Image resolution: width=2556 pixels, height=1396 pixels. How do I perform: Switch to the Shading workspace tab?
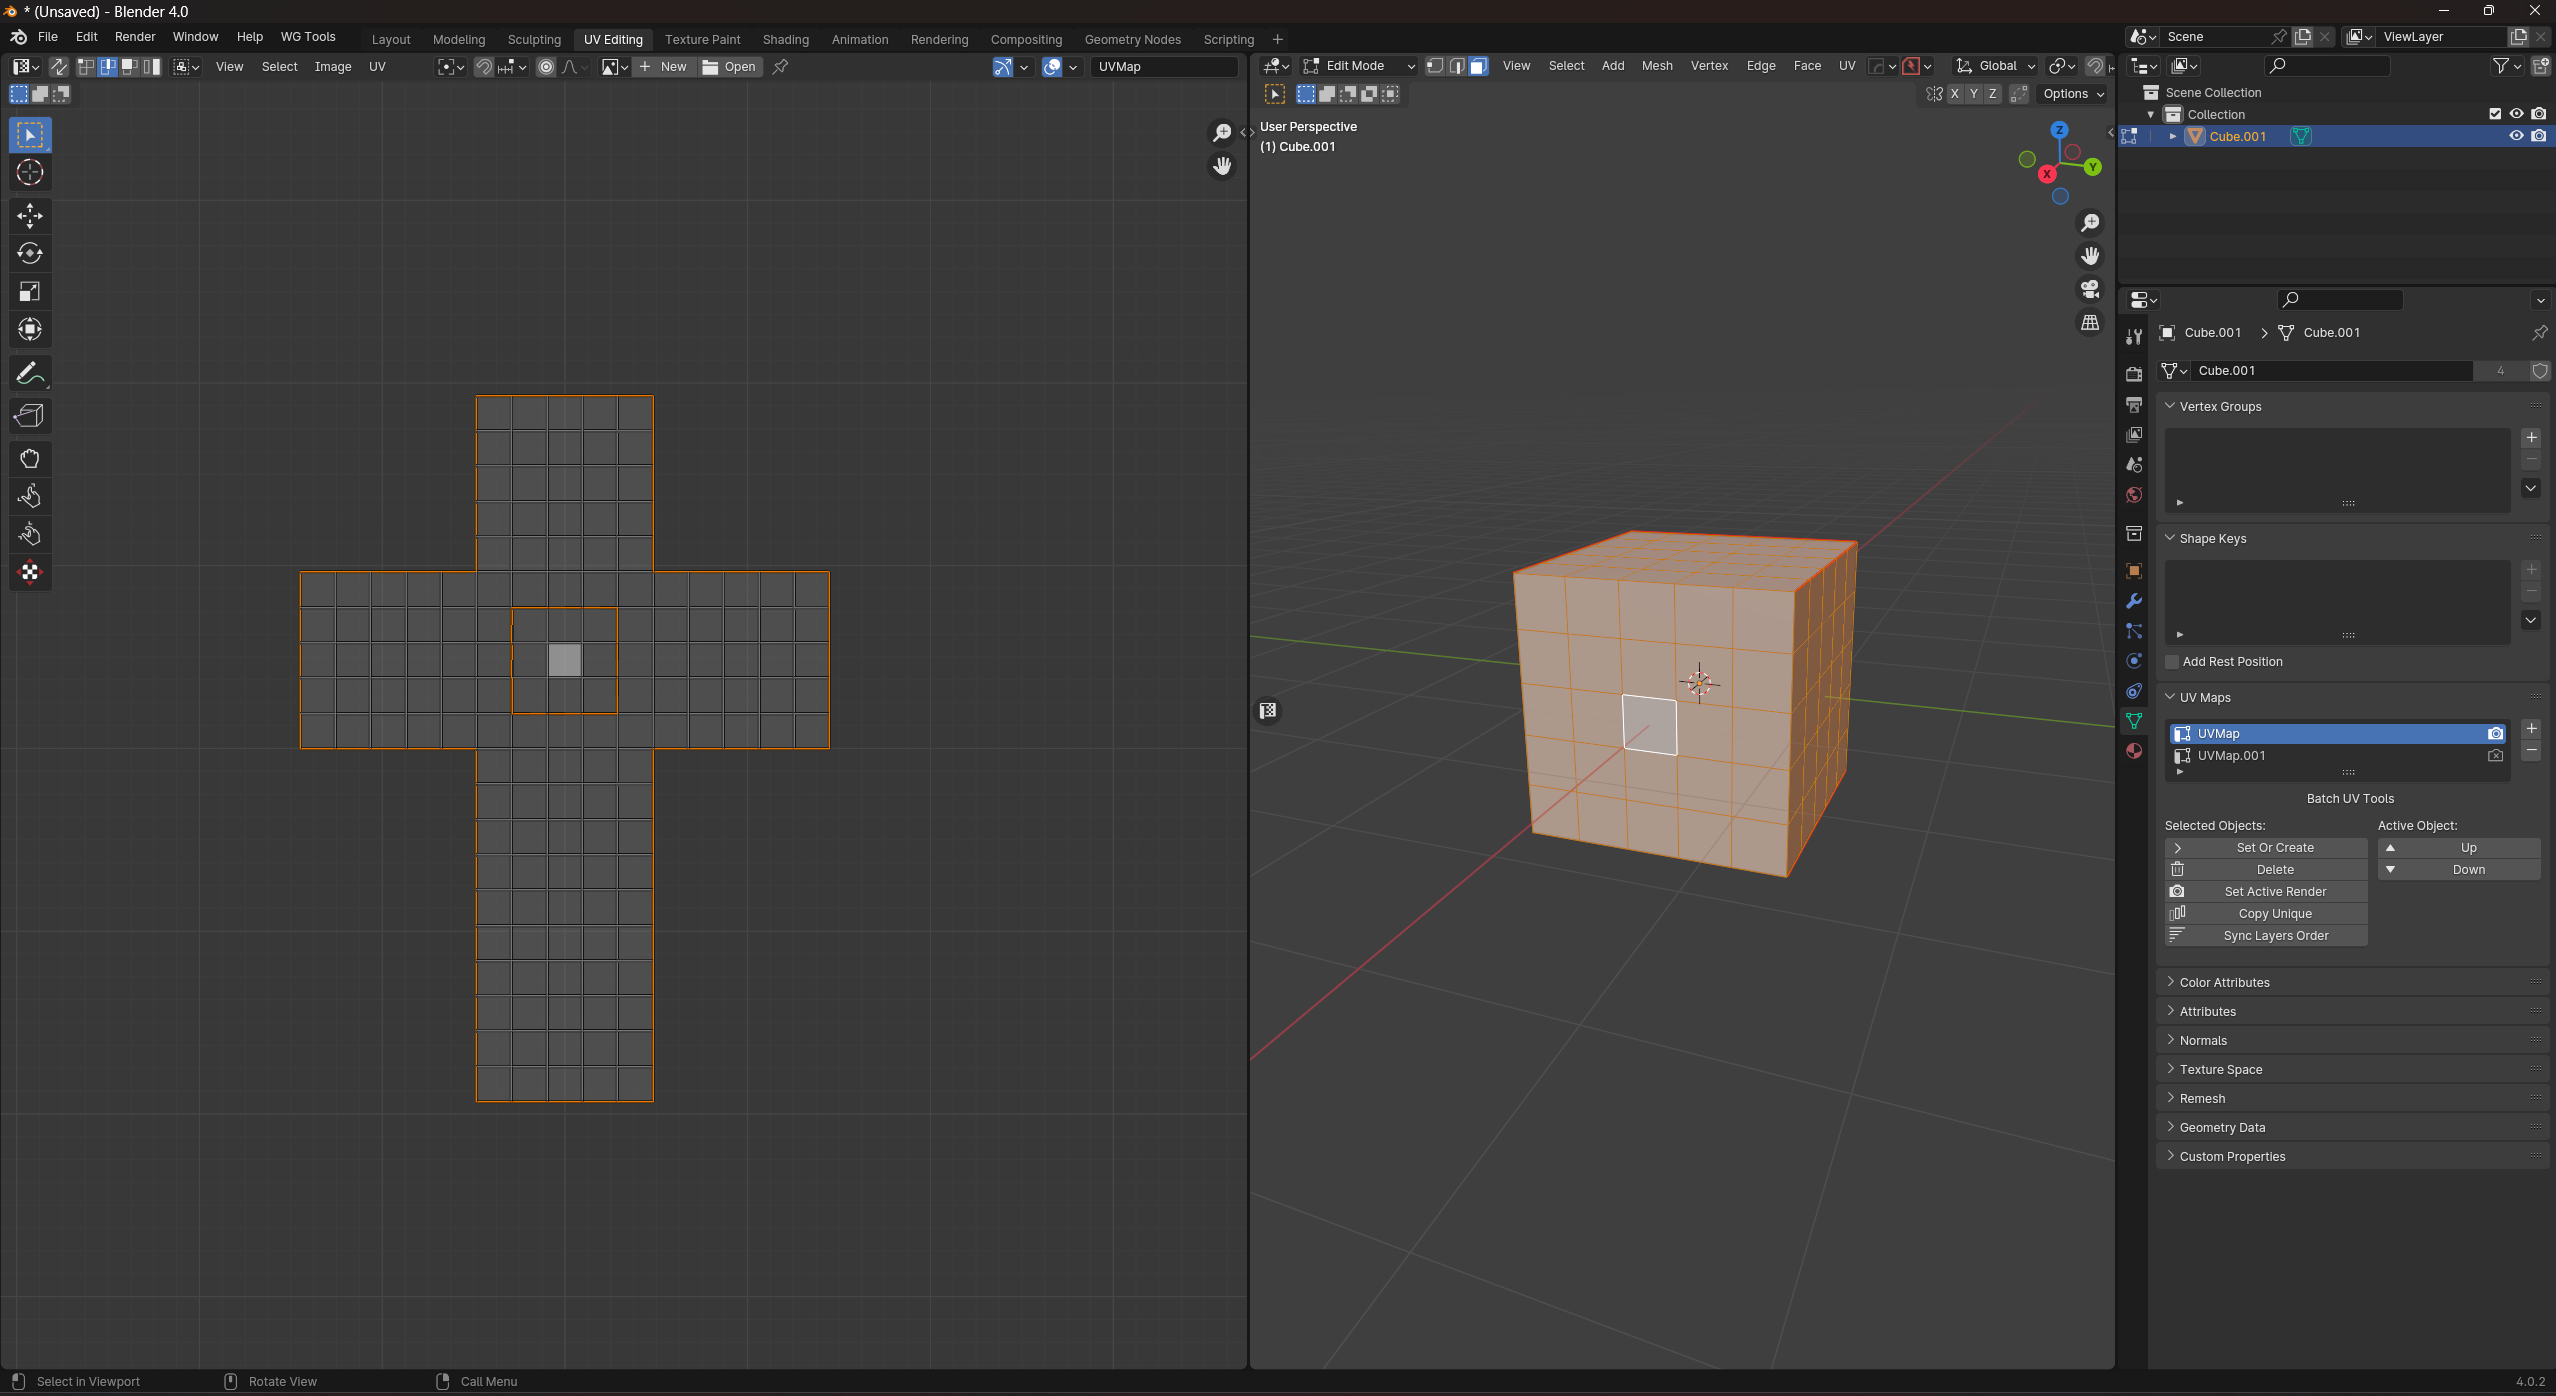785,39
